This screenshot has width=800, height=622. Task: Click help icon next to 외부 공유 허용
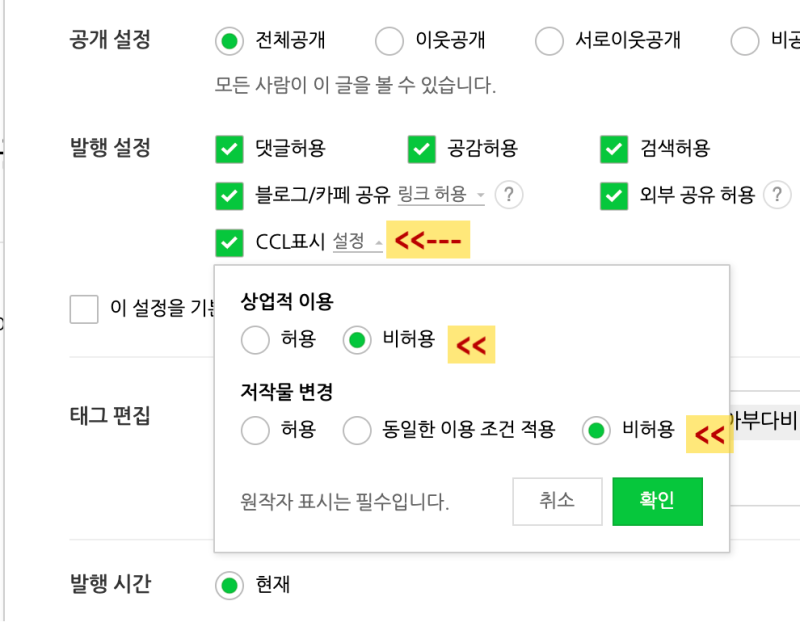pyautogui.click(x=777, y=195)
